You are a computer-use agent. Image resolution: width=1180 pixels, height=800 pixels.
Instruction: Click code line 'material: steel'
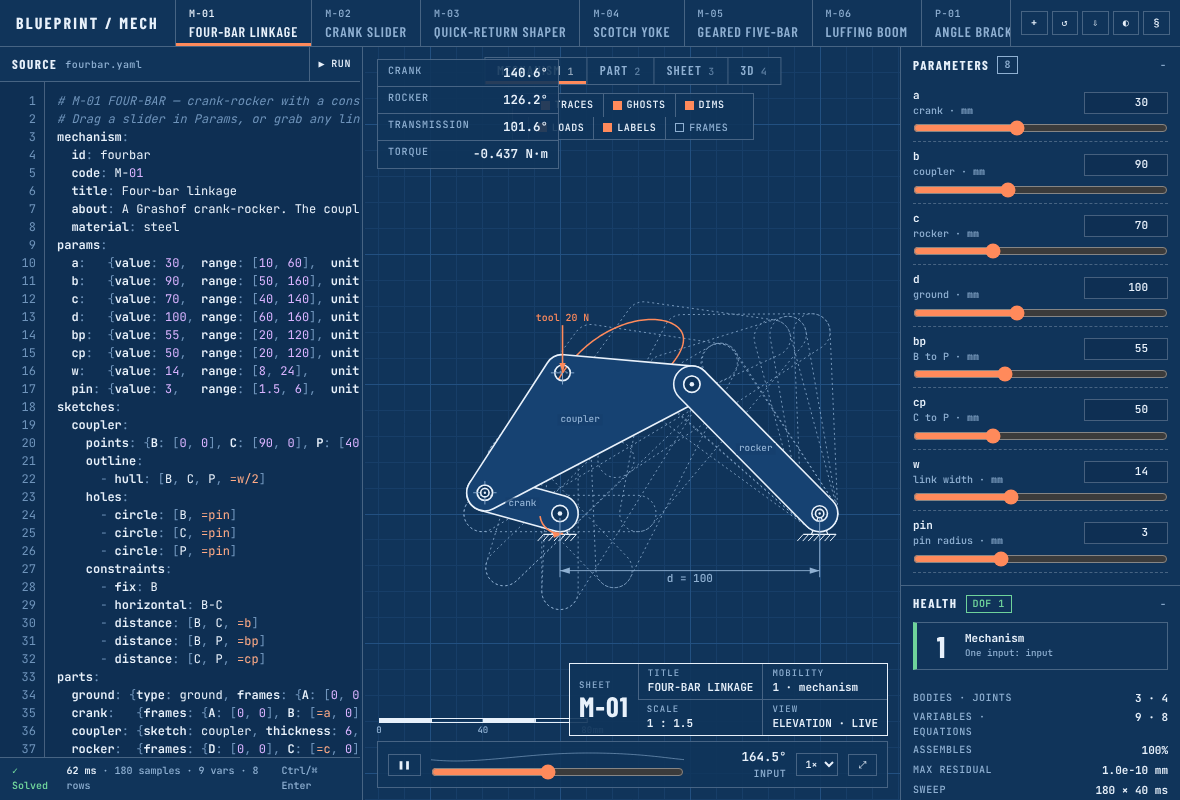(125, 227)
